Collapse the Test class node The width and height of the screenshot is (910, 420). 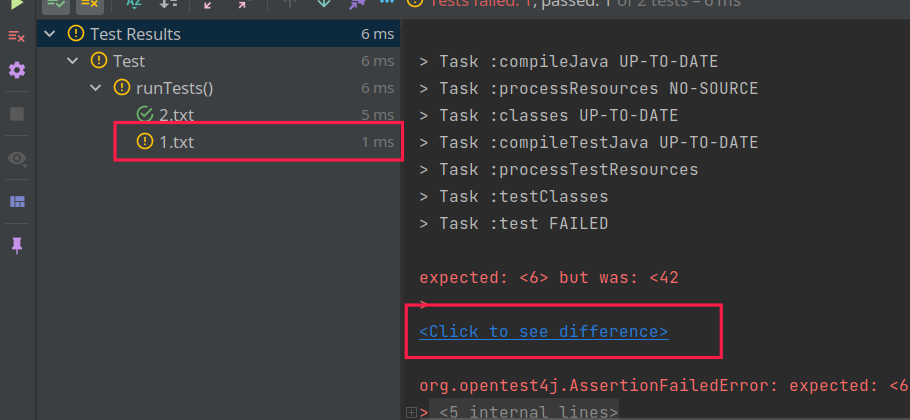pyautogui.click(x=73, y=61)
